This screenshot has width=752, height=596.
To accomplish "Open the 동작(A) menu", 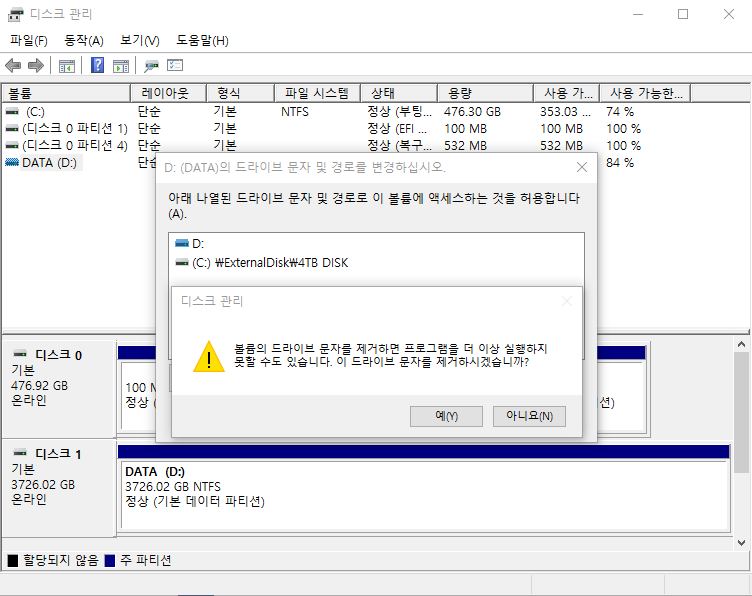I will click(x=84, y=41).
